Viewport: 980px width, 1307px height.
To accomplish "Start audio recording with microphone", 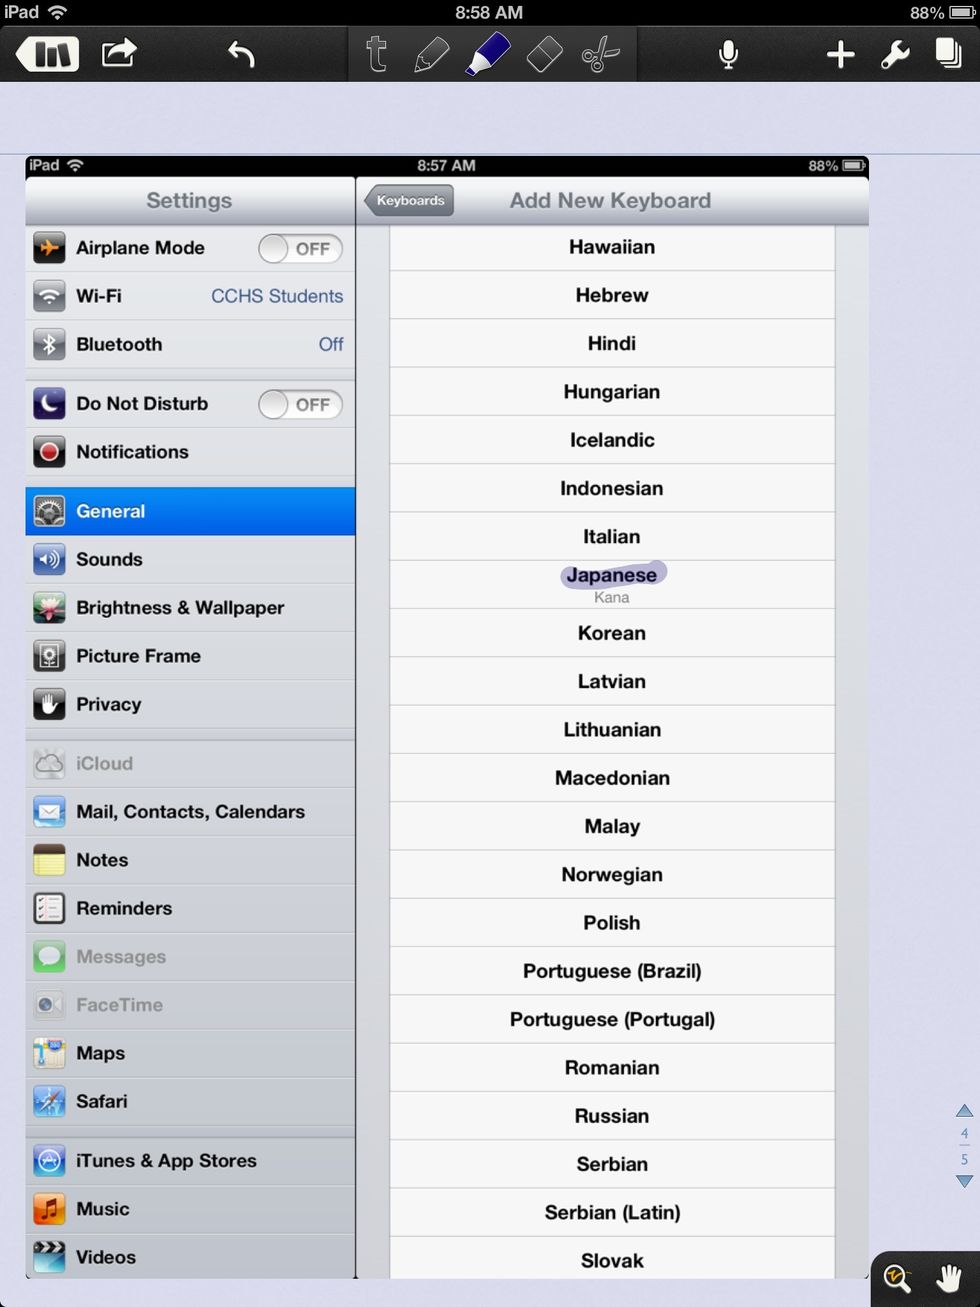I will (x=729, y=54).
